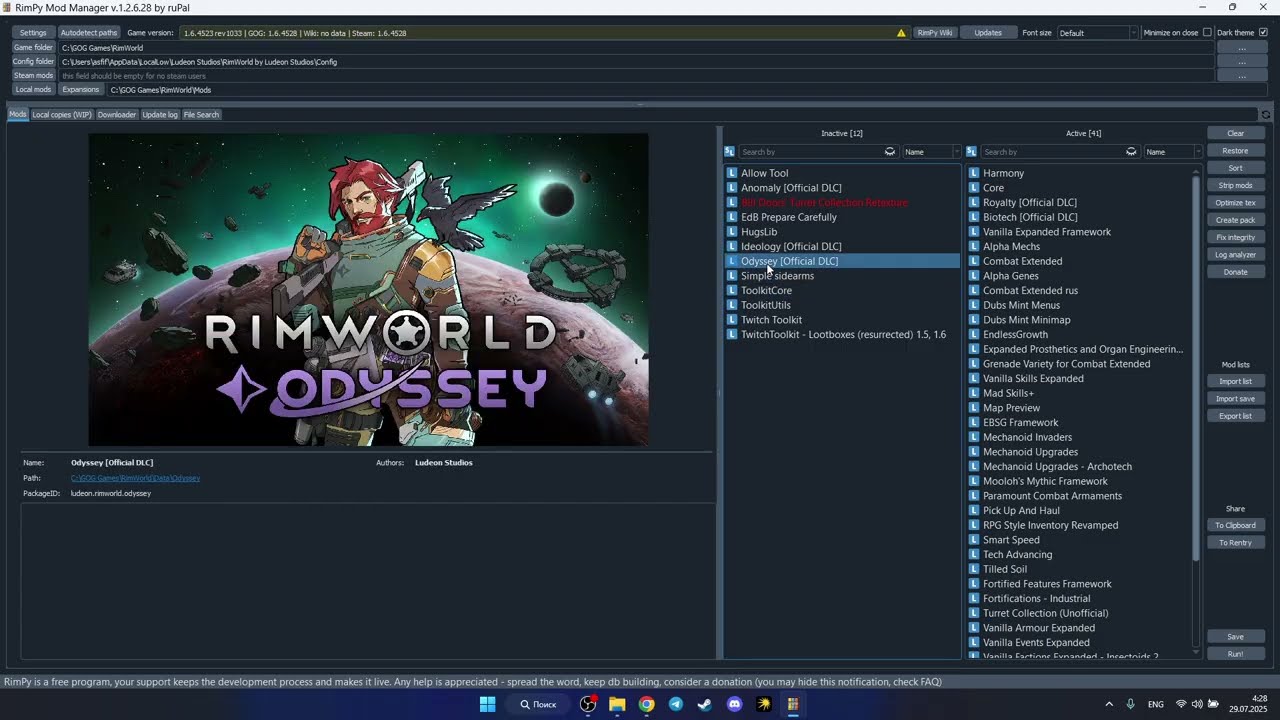Click the Run! button
This screenshot has height=720, width=1280.
[1236, 654]
